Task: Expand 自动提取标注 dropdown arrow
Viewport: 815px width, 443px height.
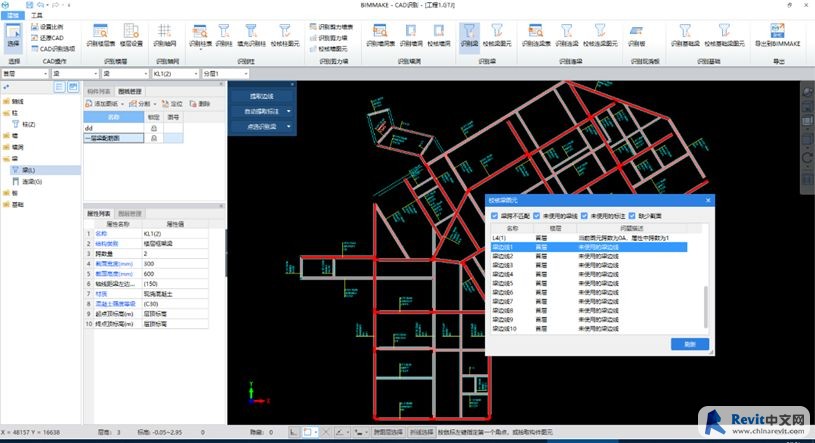Action: 288,111
